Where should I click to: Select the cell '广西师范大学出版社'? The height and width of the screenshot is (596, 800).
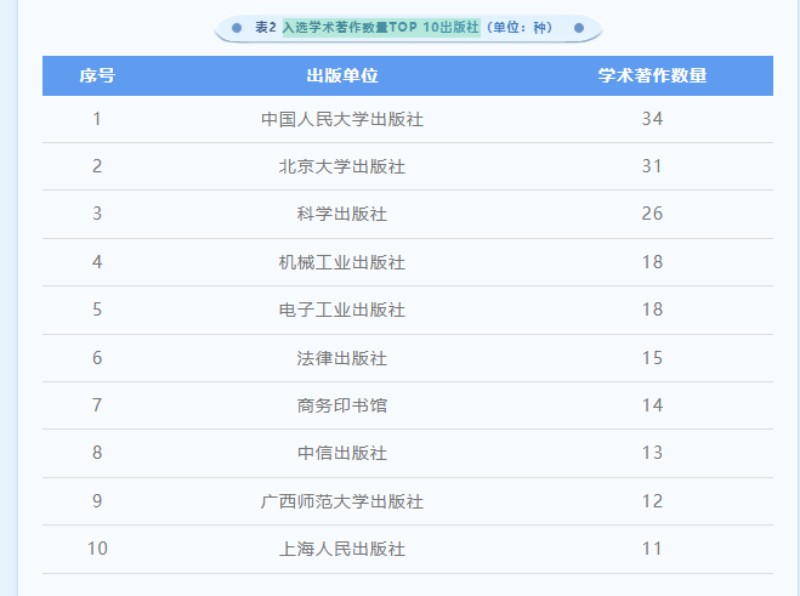[x=342, y=502]
